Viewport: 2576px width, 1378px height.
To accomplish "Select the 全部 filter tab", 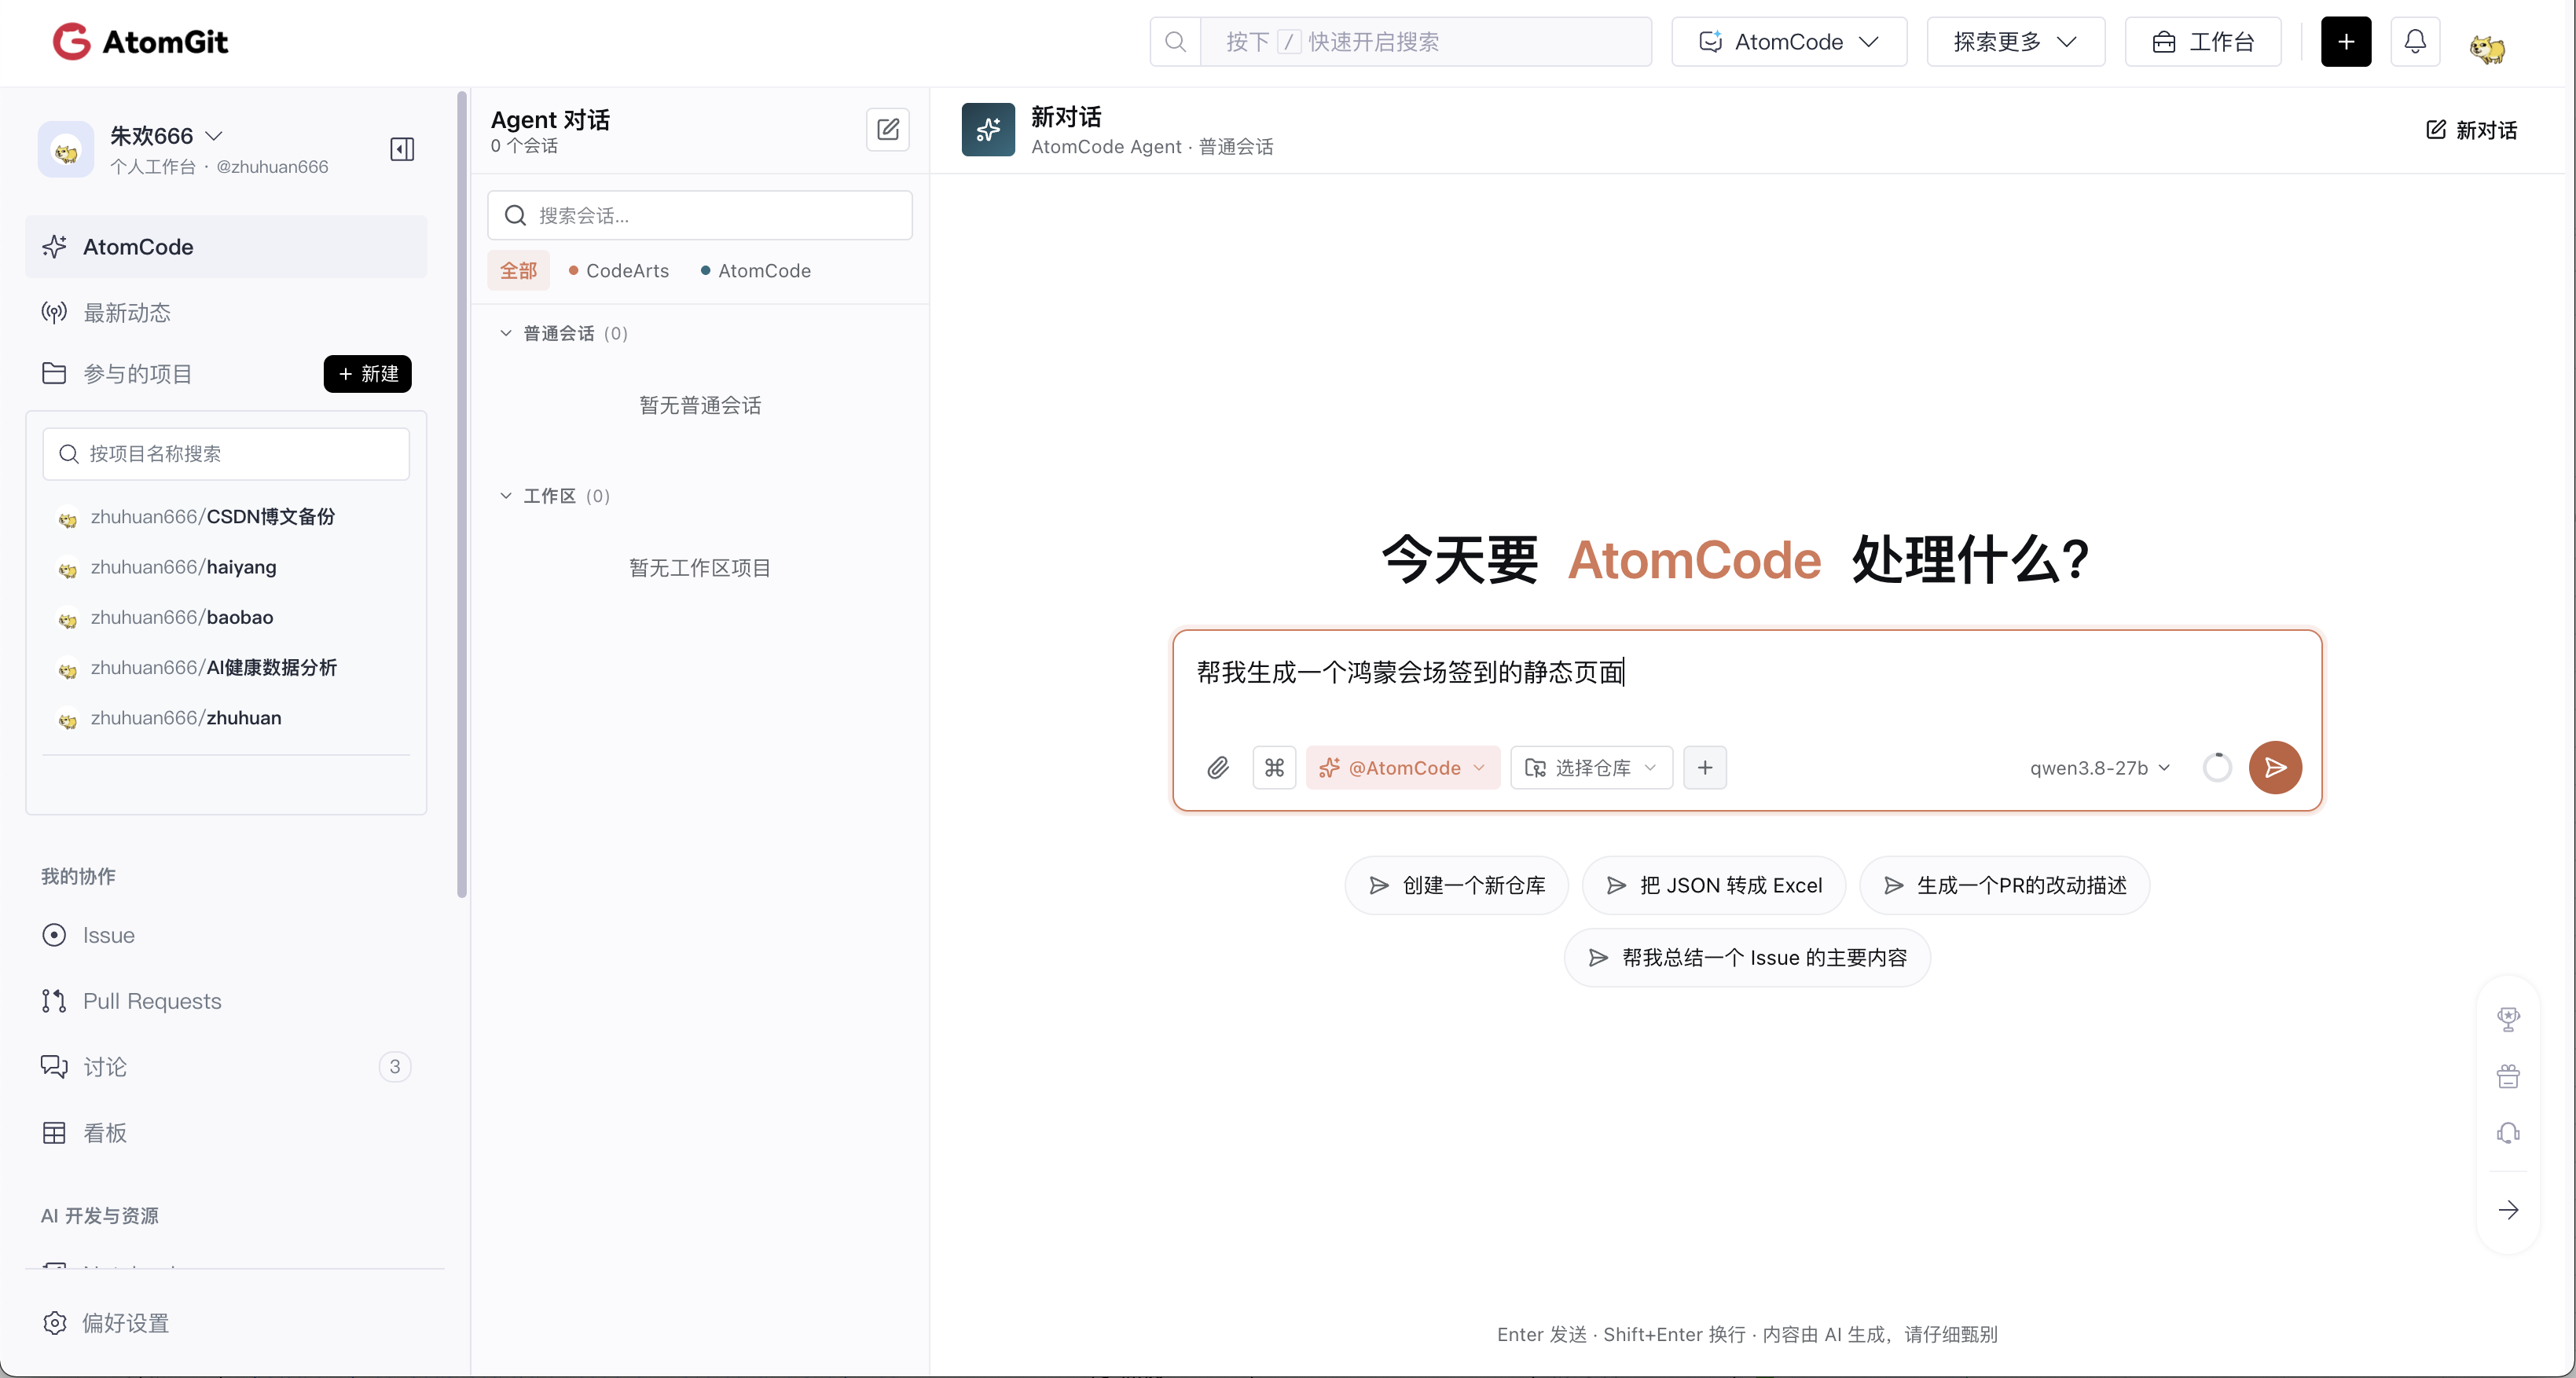I will coord(518,271).
